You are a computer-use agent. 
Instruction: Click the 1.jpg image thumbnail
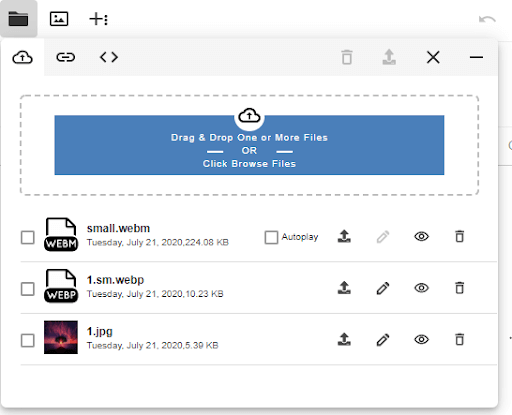tap(61, 337)
